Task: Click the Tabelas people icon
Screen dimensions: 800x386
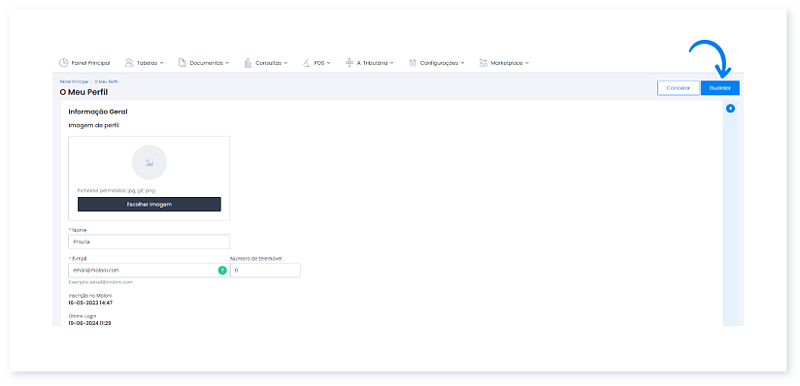Action: coord(130,63)
